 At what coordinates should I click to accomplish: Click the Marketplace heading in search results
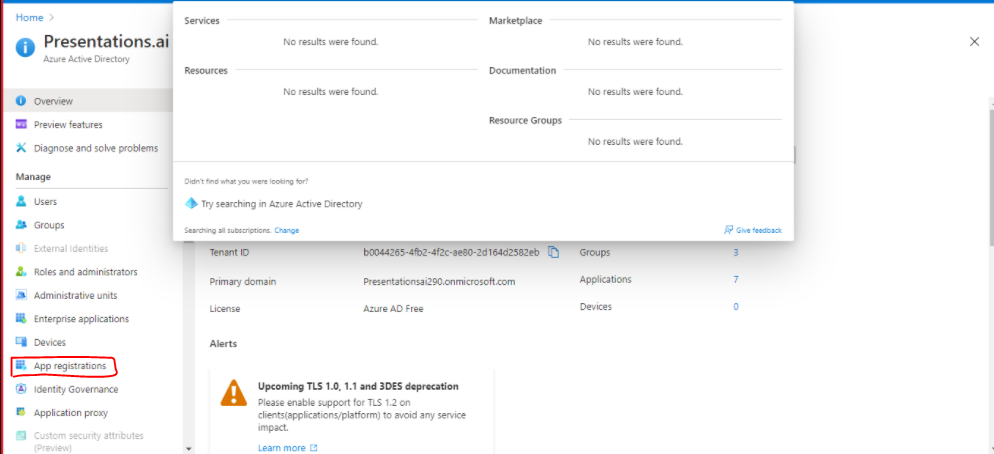click(515, 21)
